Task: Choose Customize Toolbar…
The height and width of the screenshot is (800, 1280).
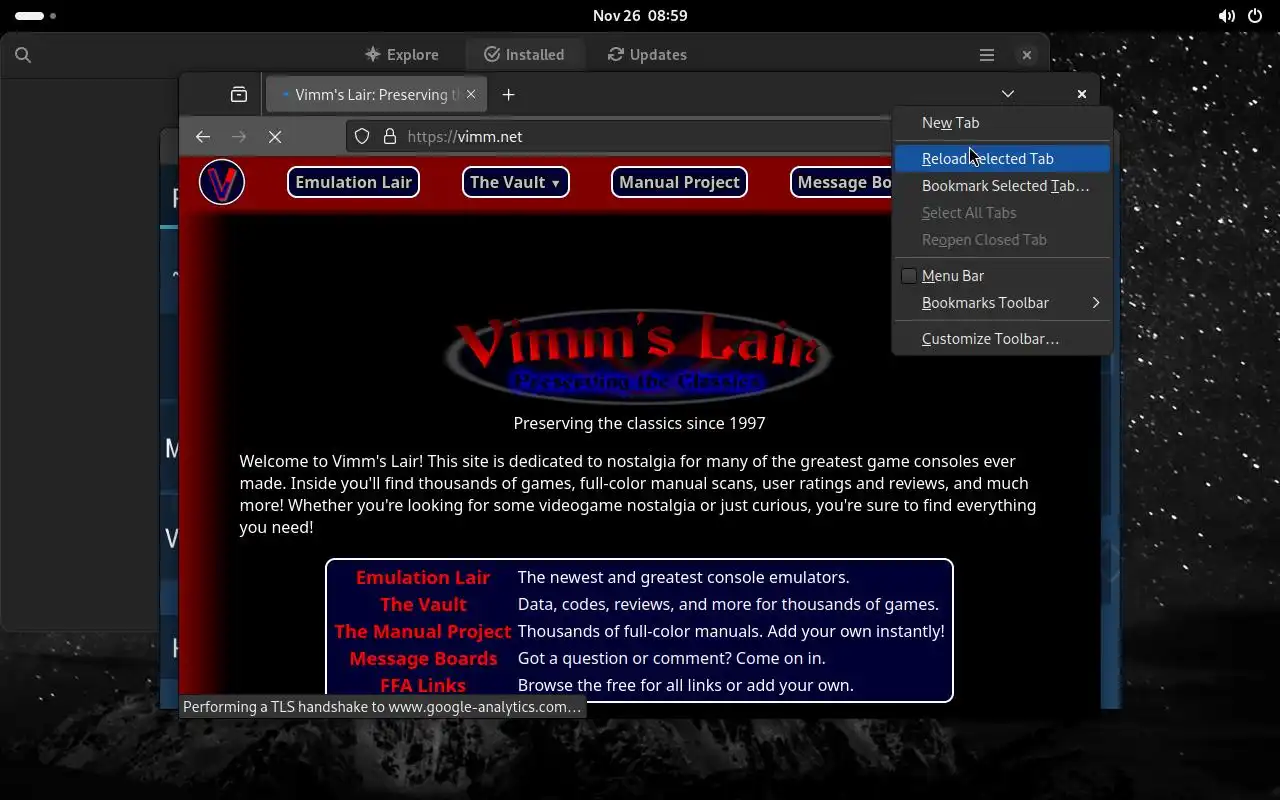Action: click(1002, 339)
